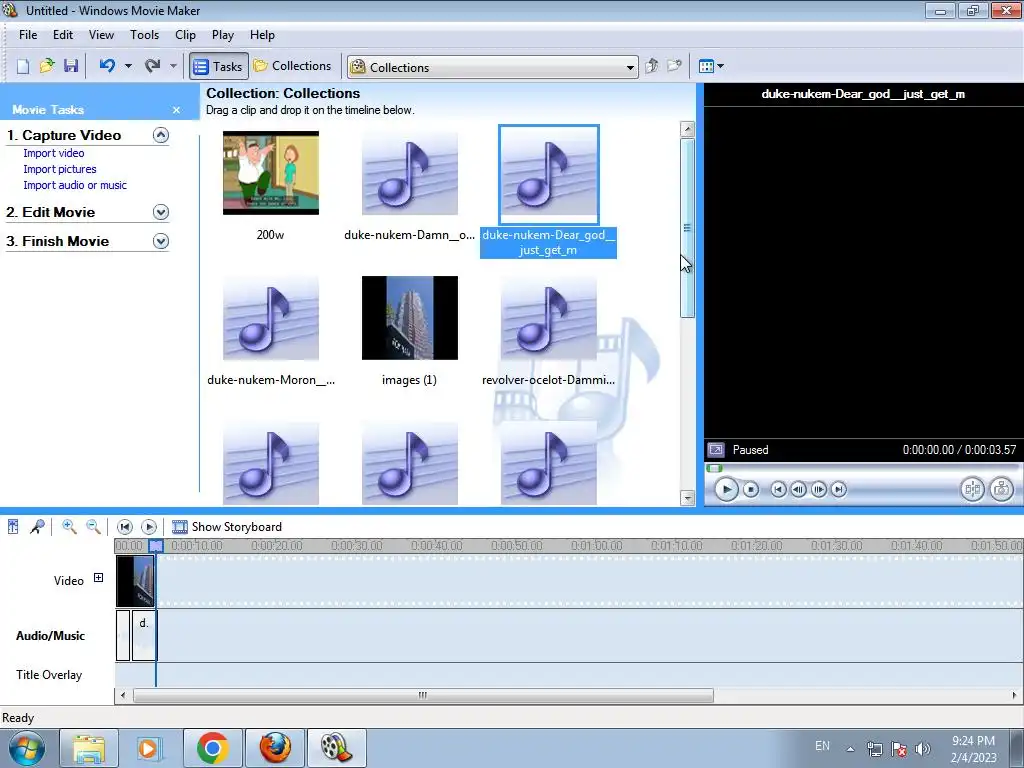Click the collection scrollbar up arrow
Screen dimensions: 1024x768
point(687,129)
